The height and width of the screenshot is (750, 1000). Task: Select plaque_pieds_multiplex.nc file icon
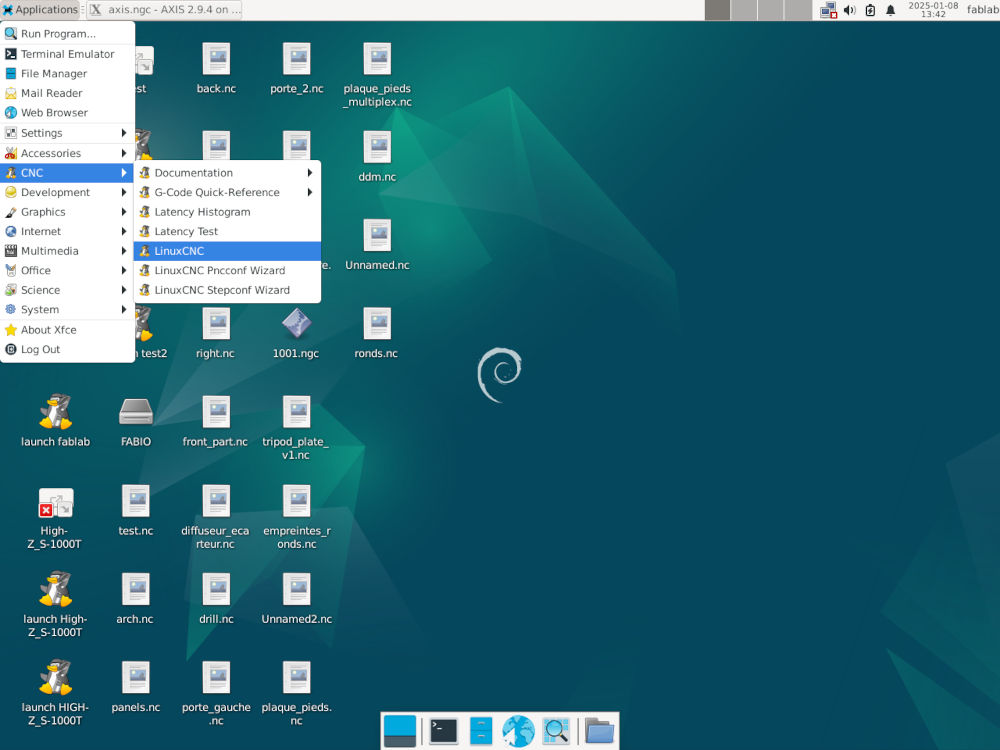tap(377, 59)
